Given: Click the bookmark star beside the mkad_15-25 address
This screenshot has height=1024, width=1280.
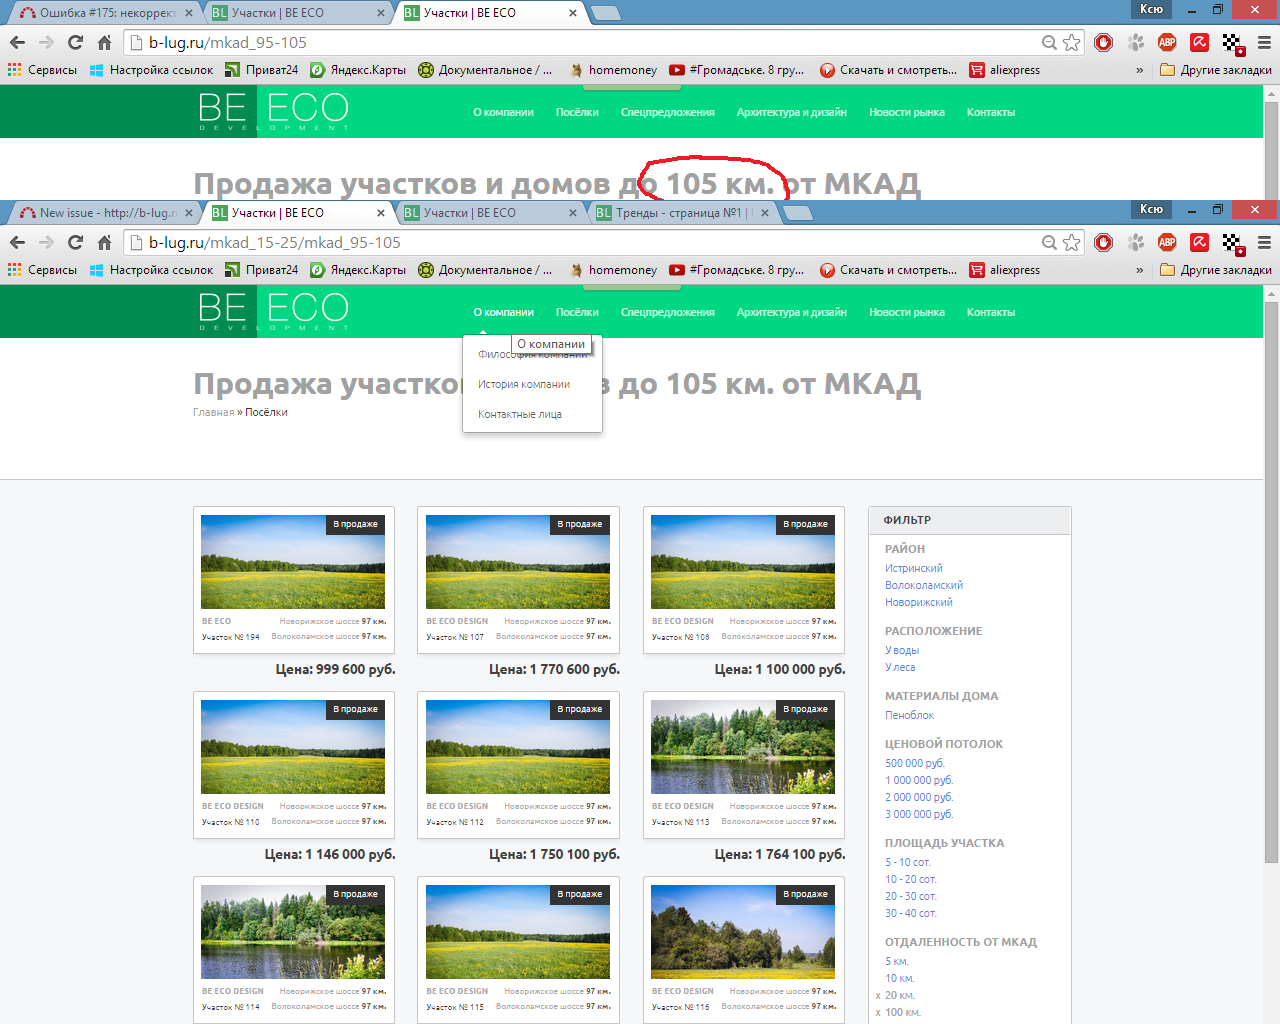Looking at the screenshot, I should pyautogui.click(x=1071, y=243).
